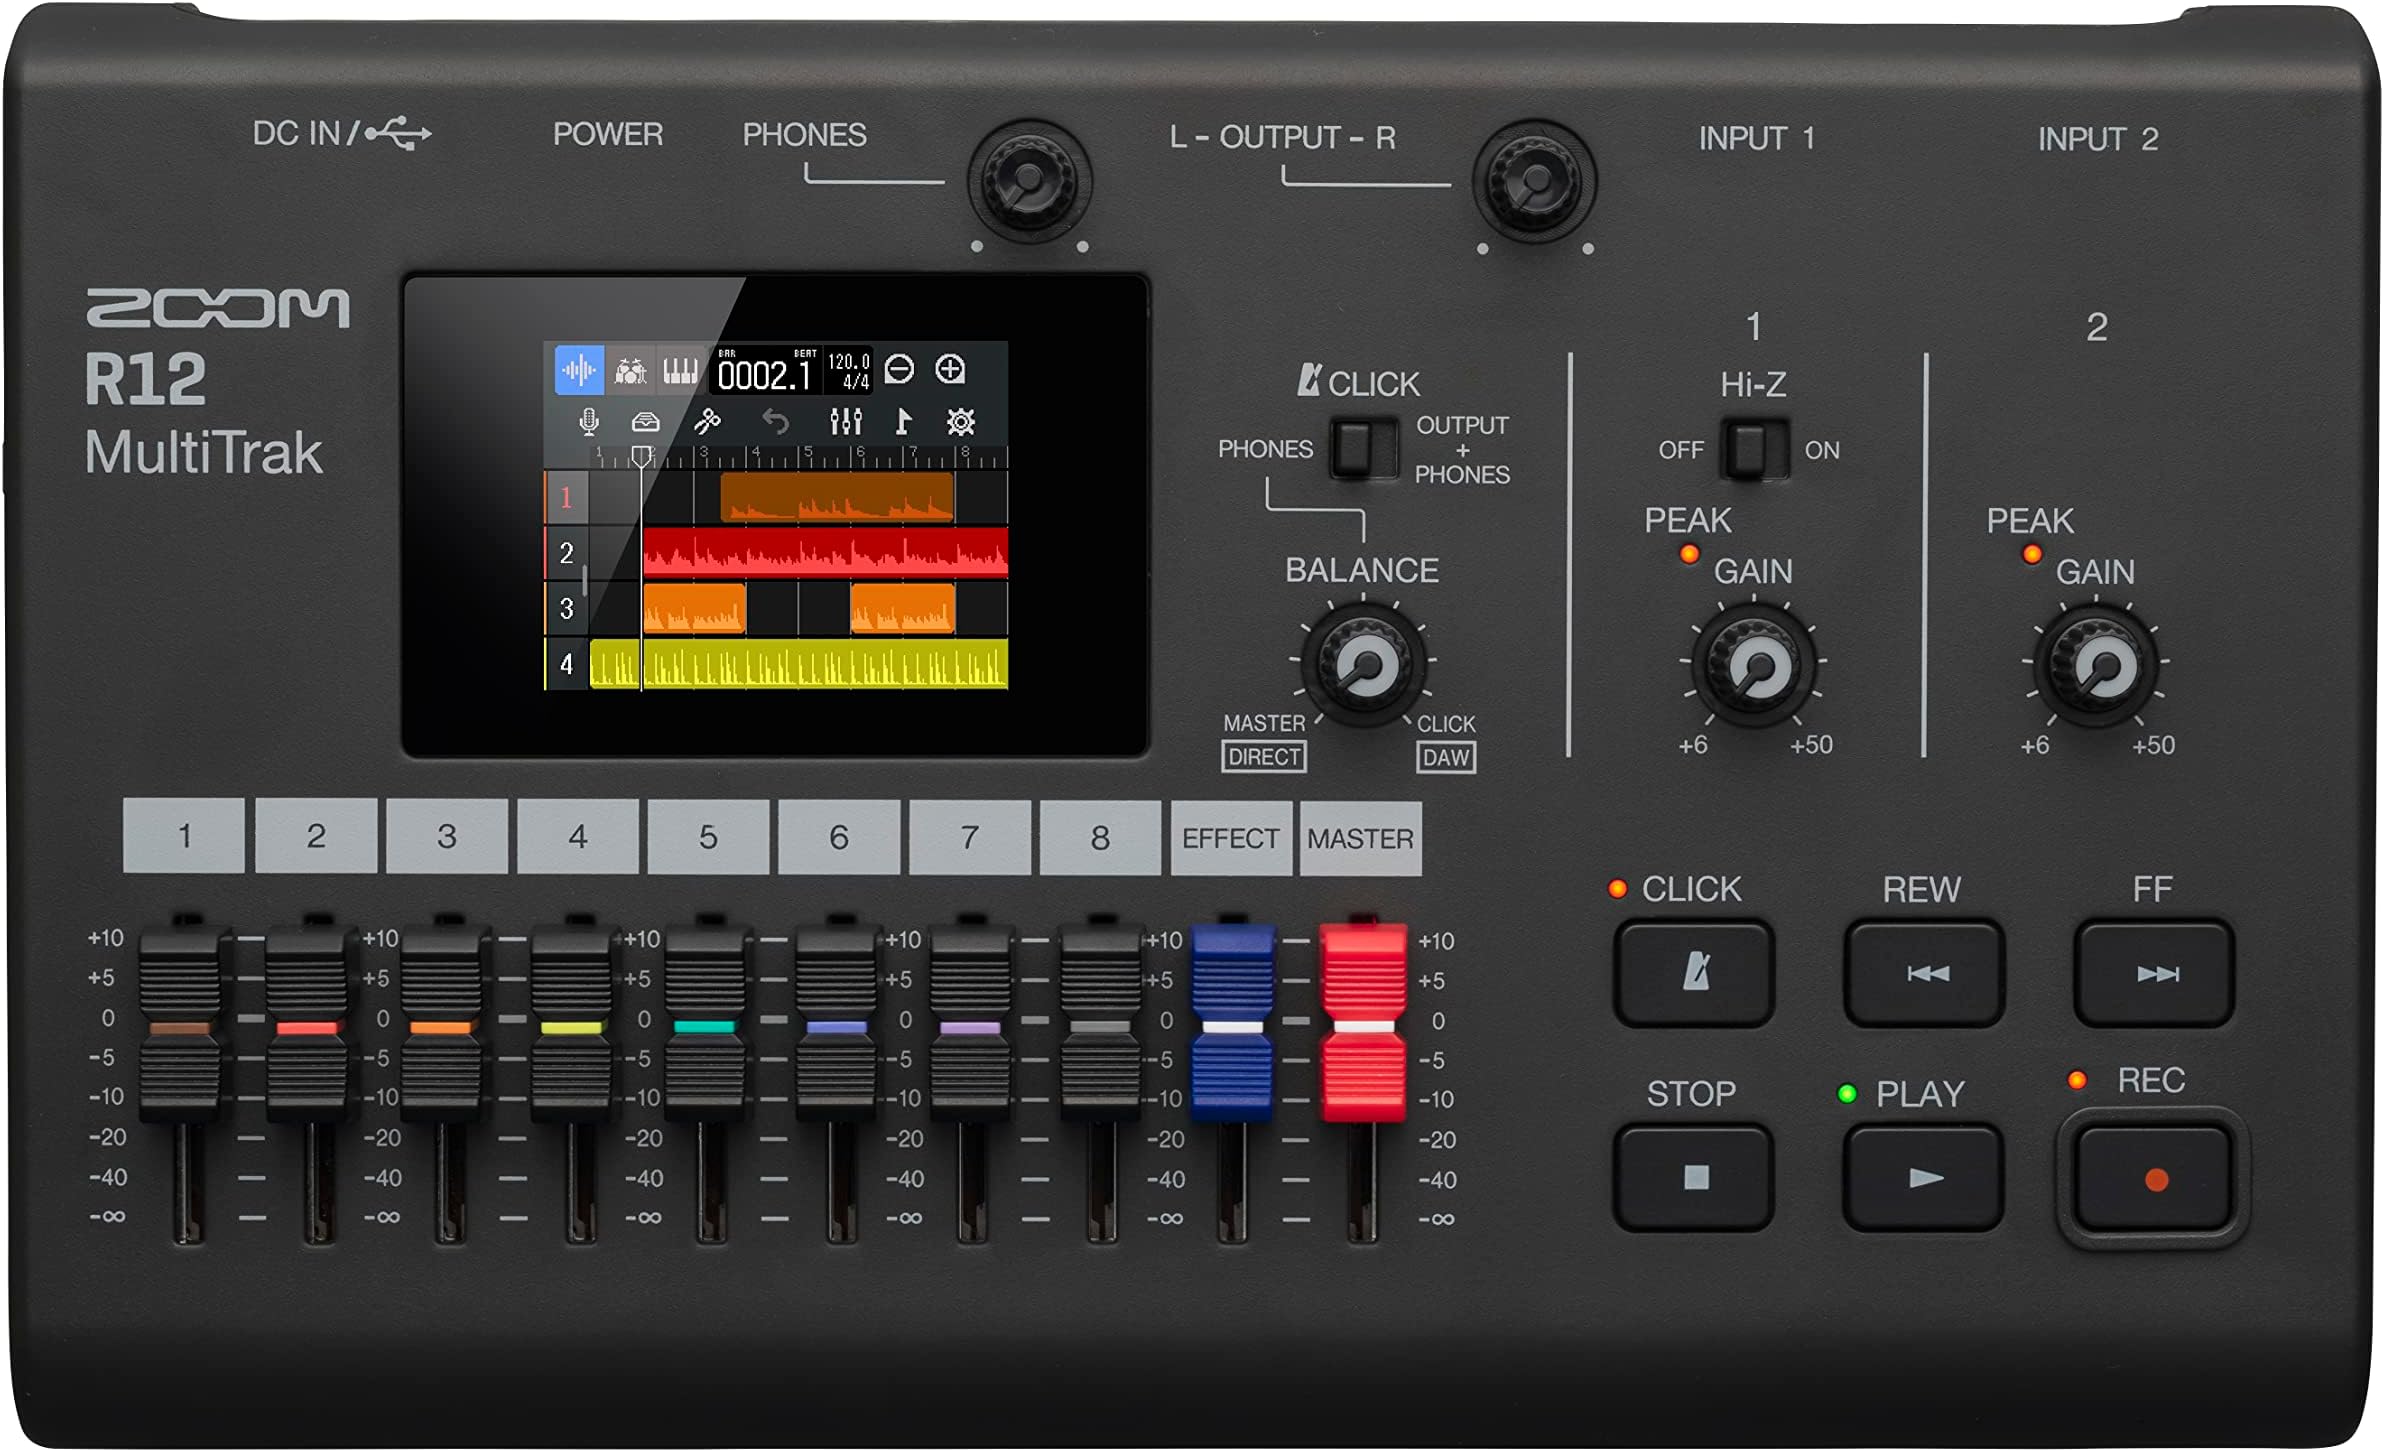Tap the playhead marker on the ruler
Screen dimensions: 2384x1452
[643, 455]
